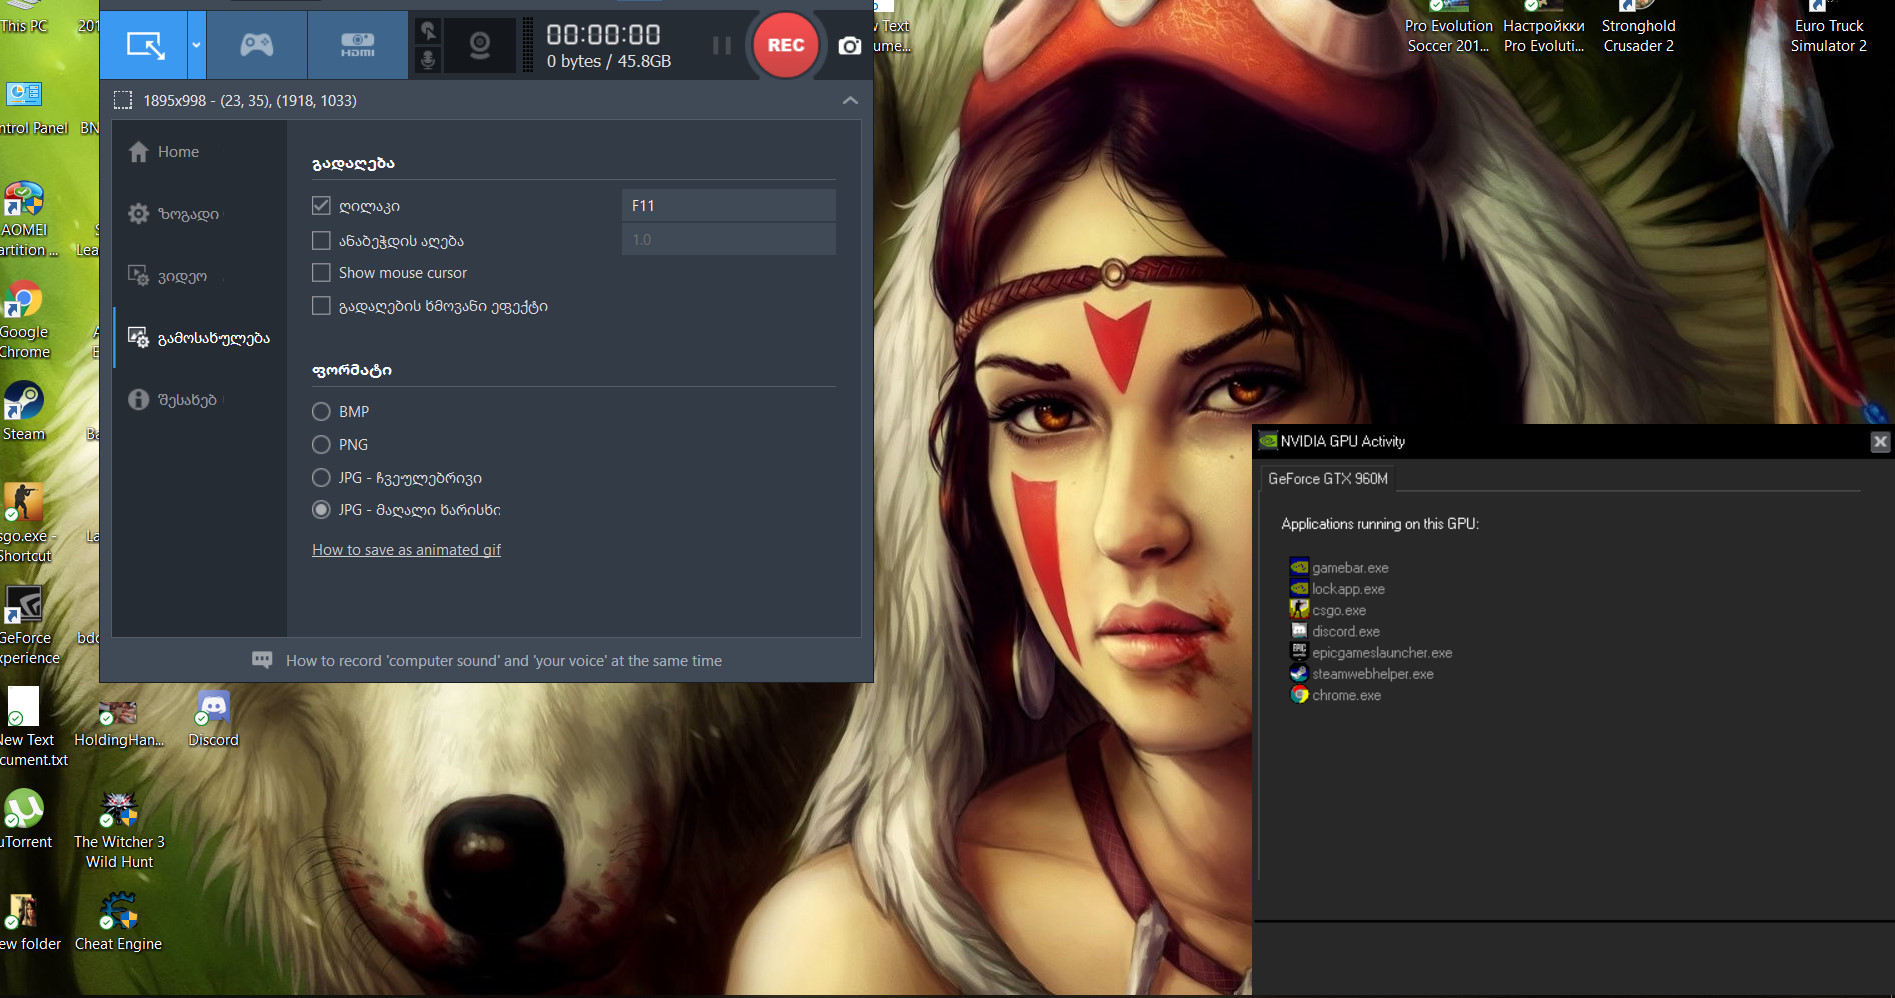Open The Witcher 3 Wild Hunt shortcut
The width and height of the screenshot is (1895, 998).
[119, 832]
